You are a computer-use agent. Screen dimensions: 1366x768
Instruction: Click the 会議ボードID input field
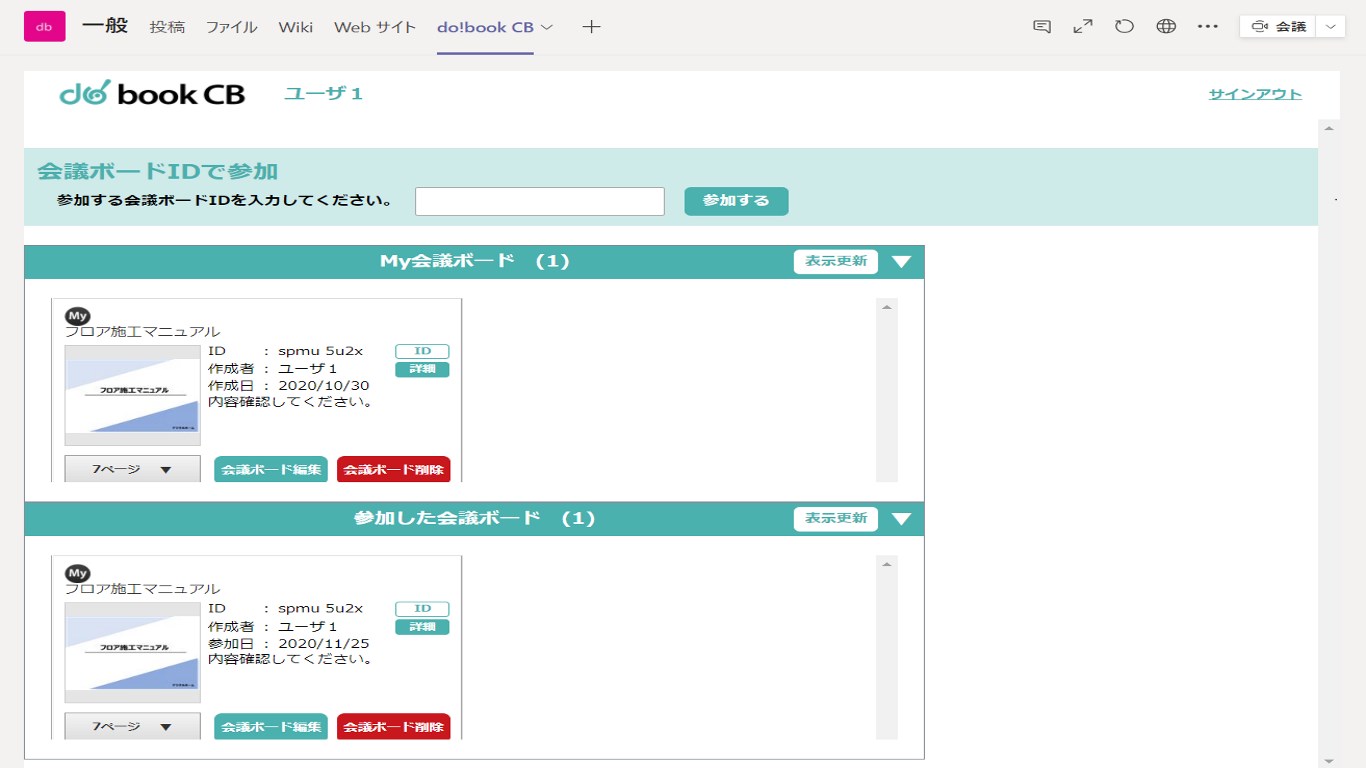(540, 201)
